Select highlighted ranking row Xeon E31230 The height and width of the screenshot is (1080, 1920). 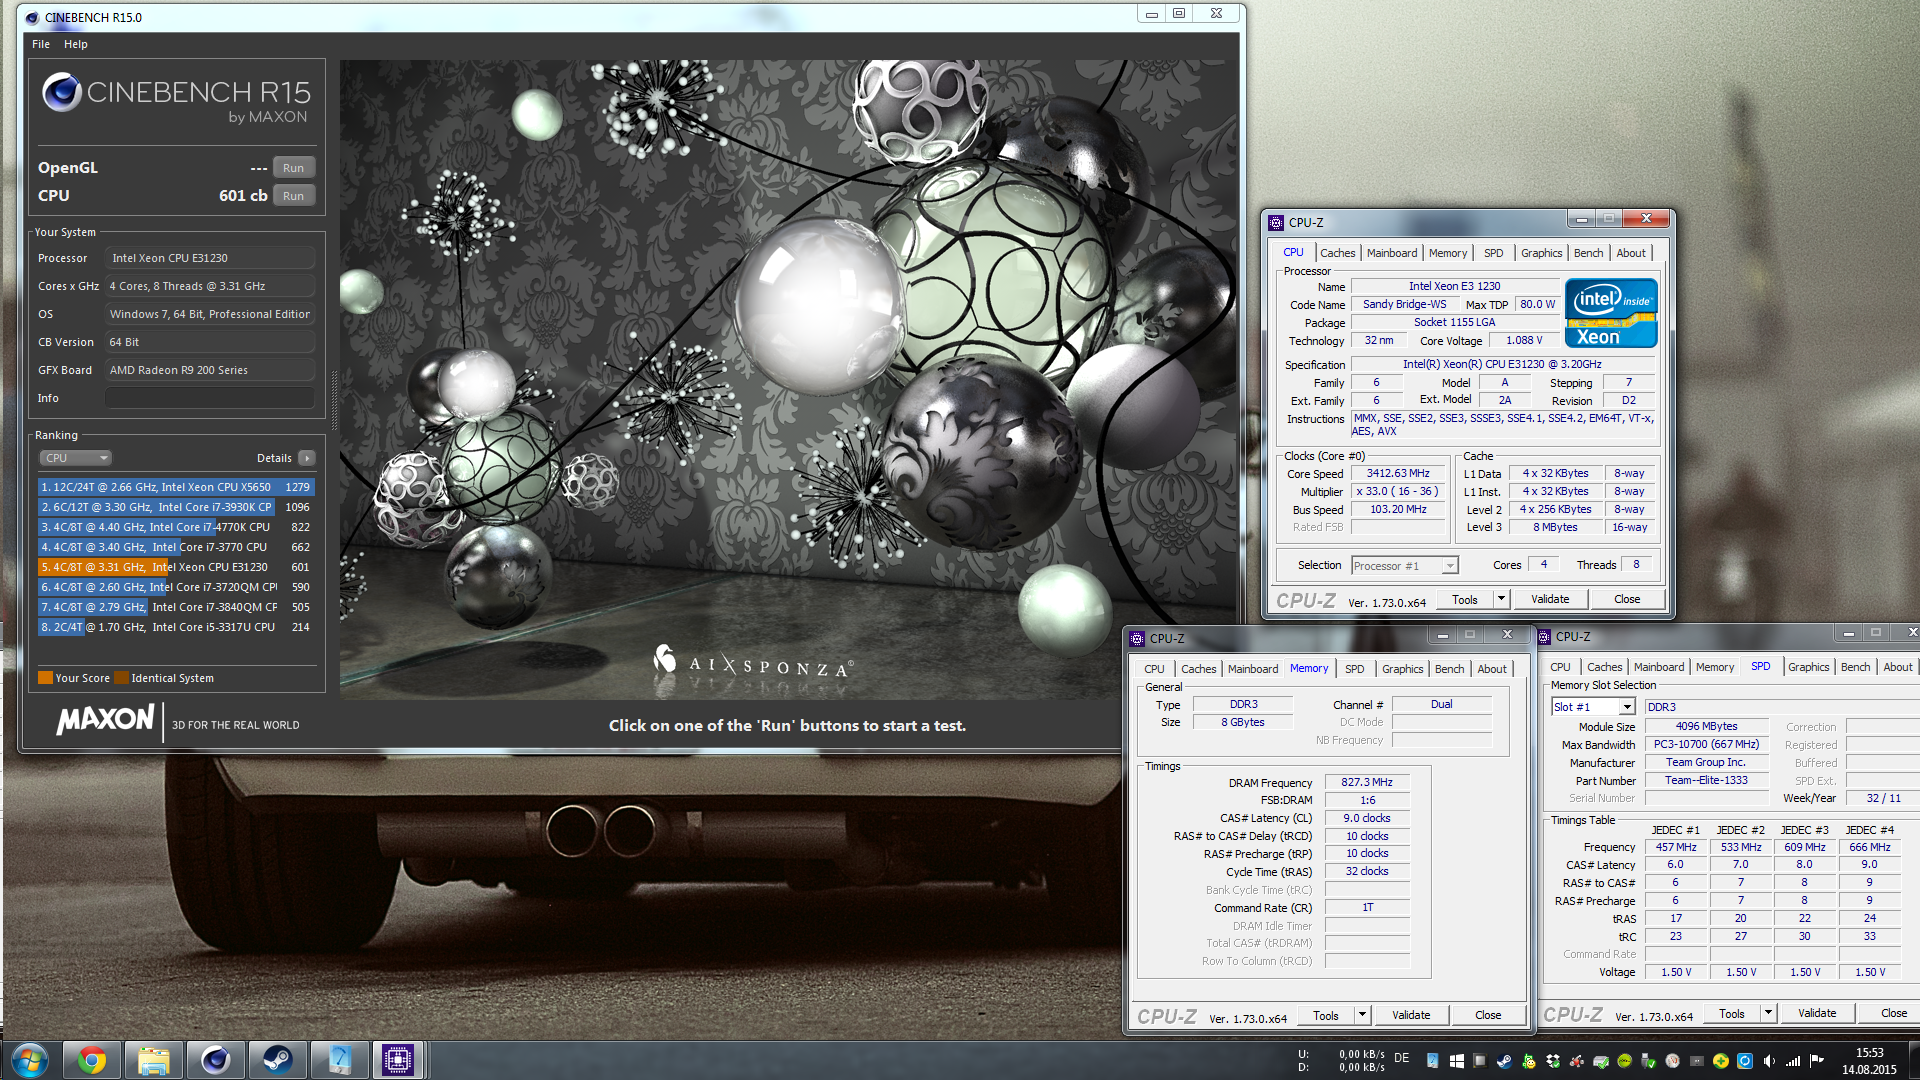[176, 567]
